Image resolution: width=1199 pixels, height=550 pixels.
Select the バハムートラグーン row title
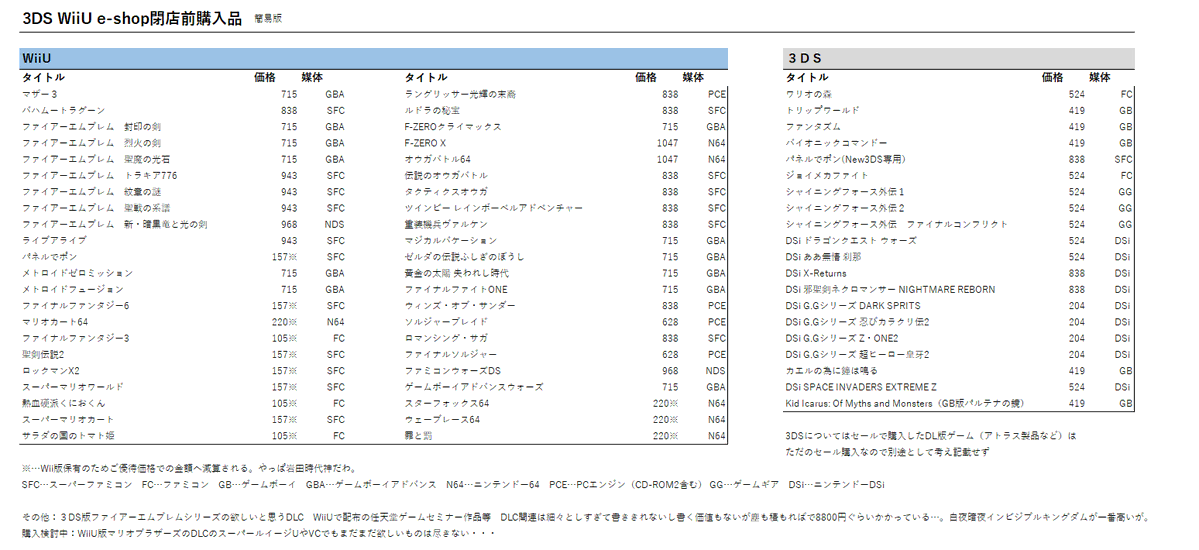63,110
